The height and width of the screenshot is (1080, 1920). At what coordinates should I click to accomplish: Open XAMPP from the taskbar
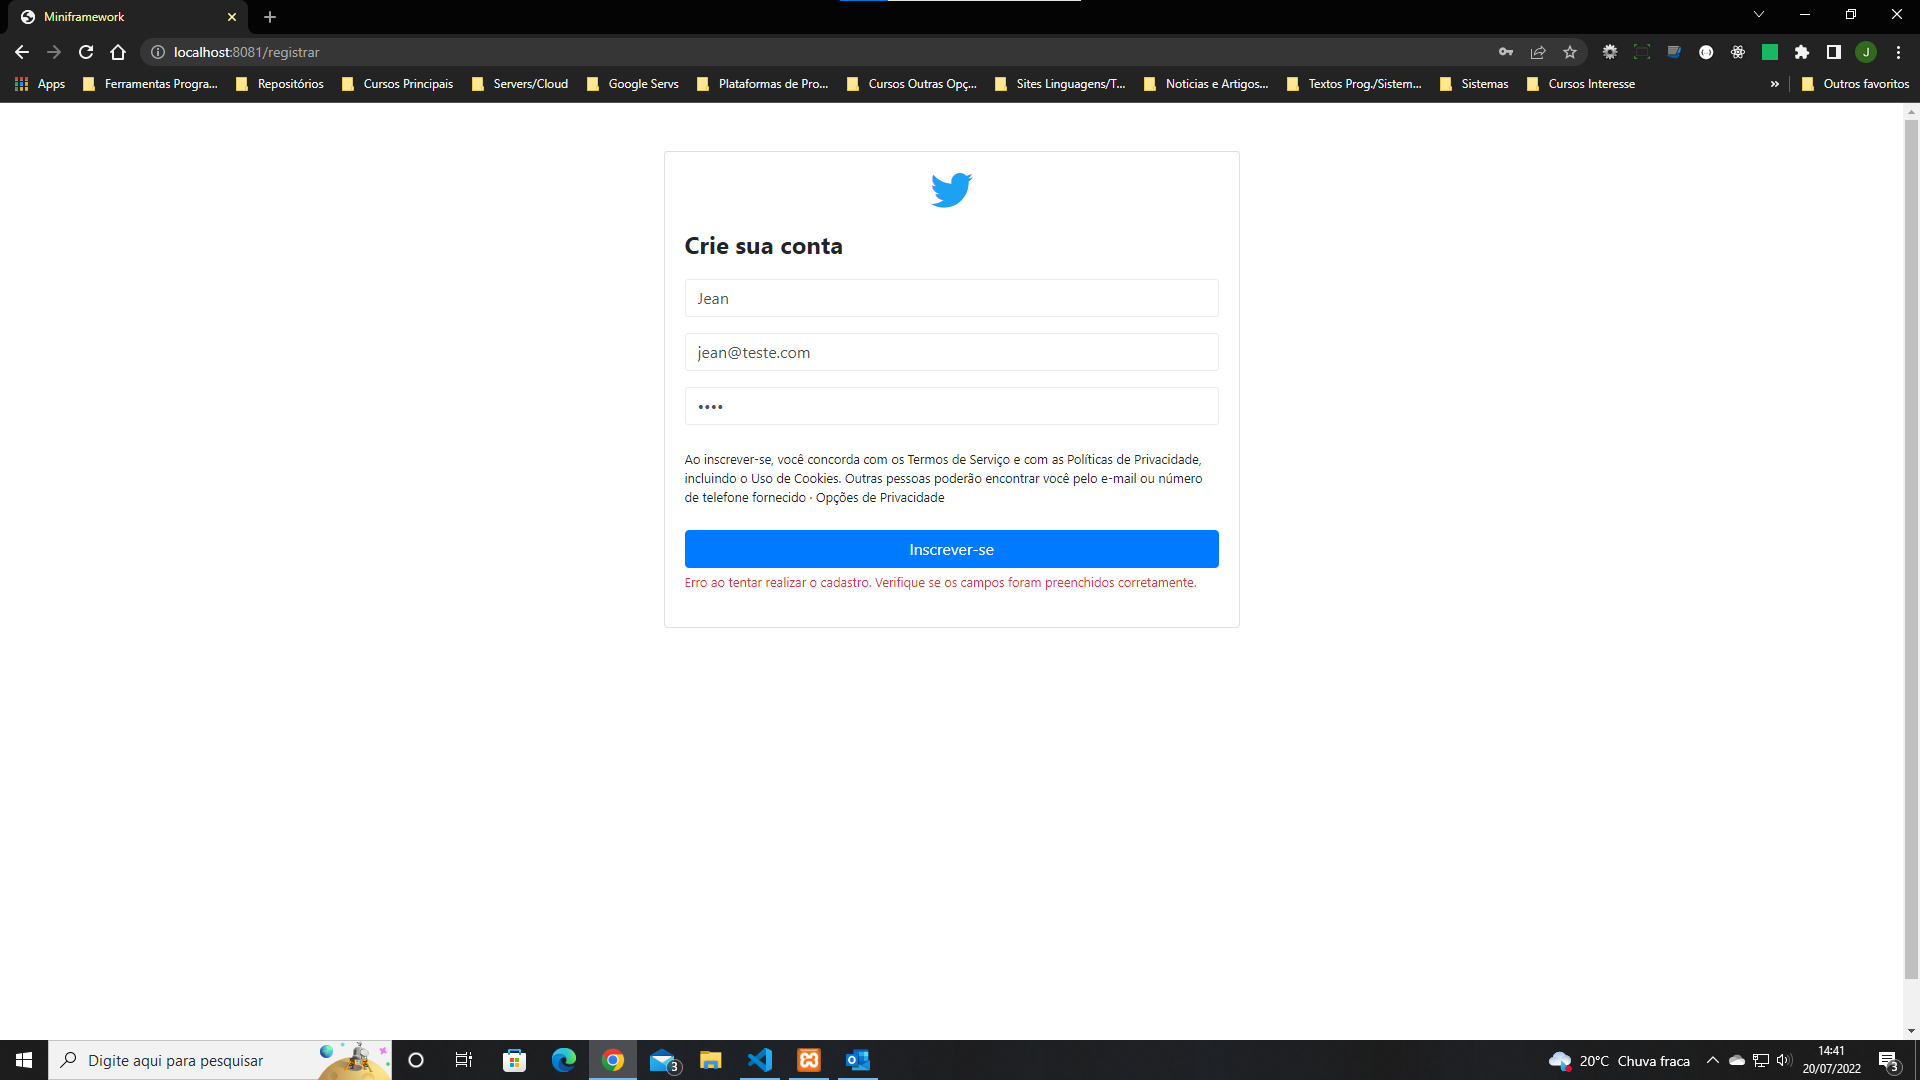[809, 1060]
